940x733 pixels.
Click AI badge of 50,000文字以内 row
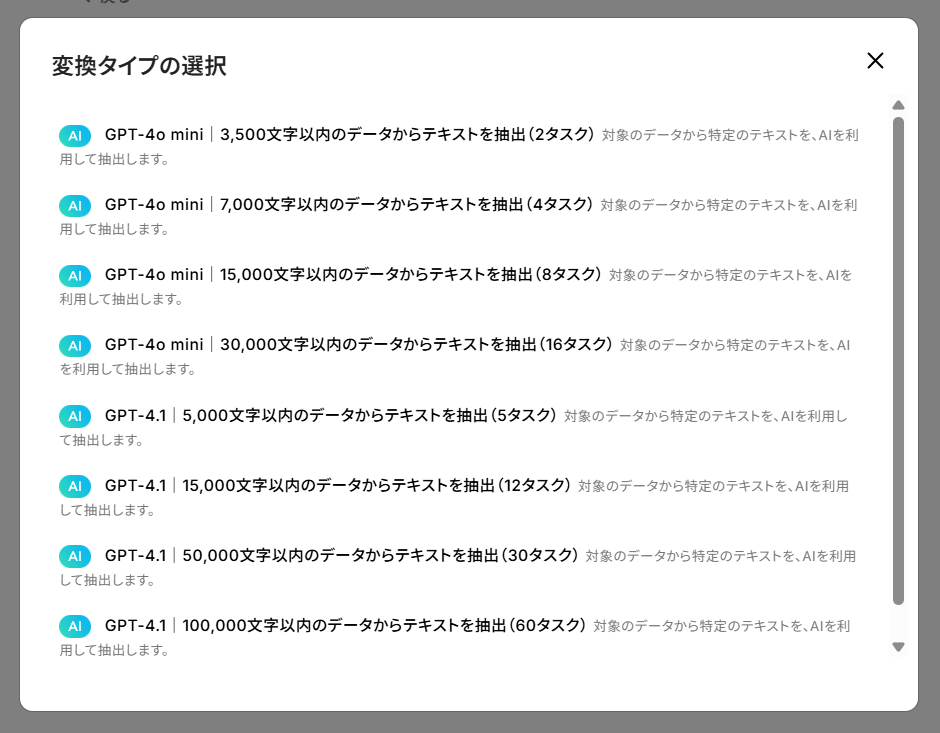click(75, 556)
